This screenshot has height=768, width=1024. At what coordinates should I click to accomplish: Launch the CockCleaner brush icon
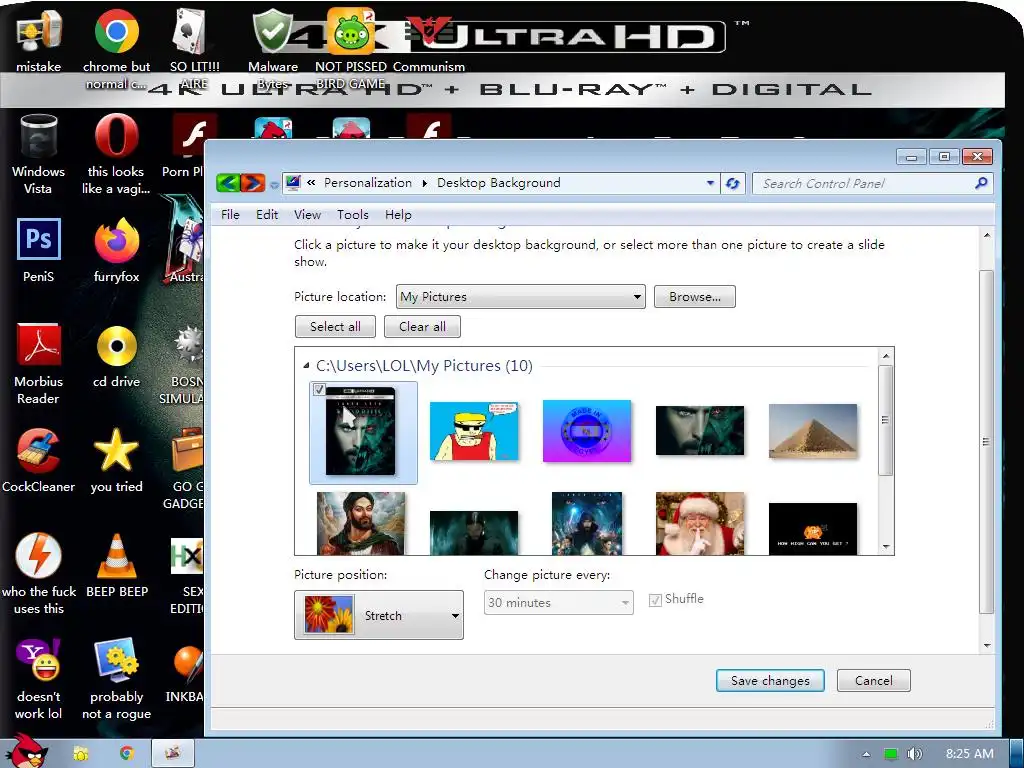(x=38, y=460)
